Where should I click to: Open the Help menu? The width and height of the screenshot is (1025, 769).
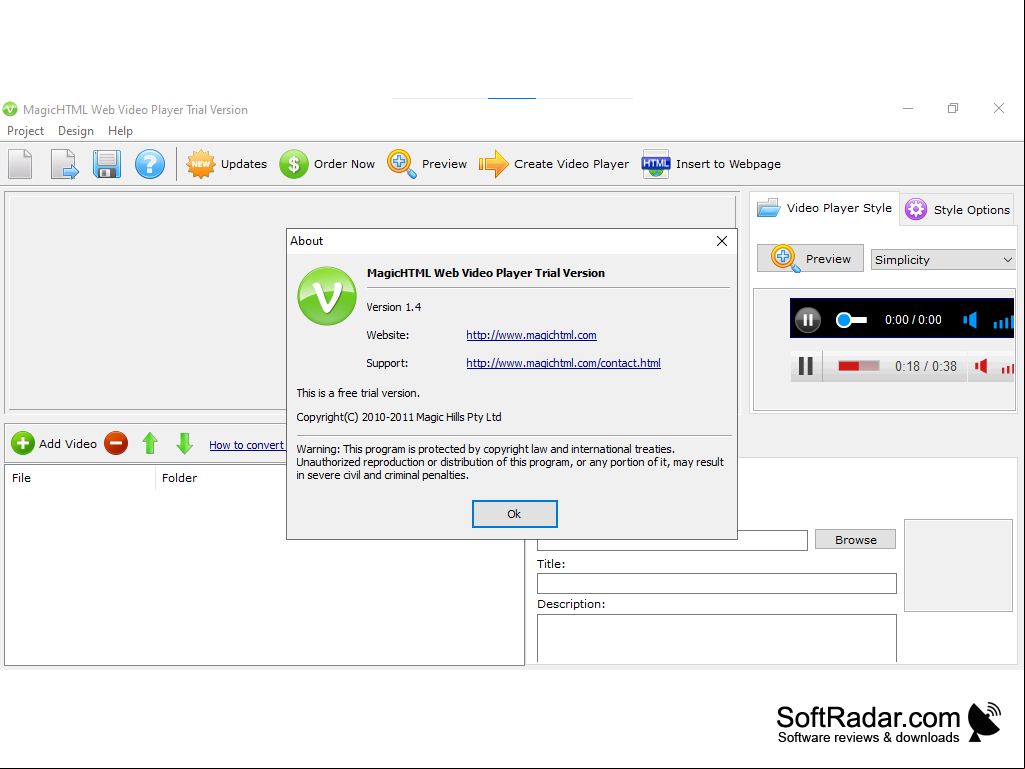click(x=120, y=131)
